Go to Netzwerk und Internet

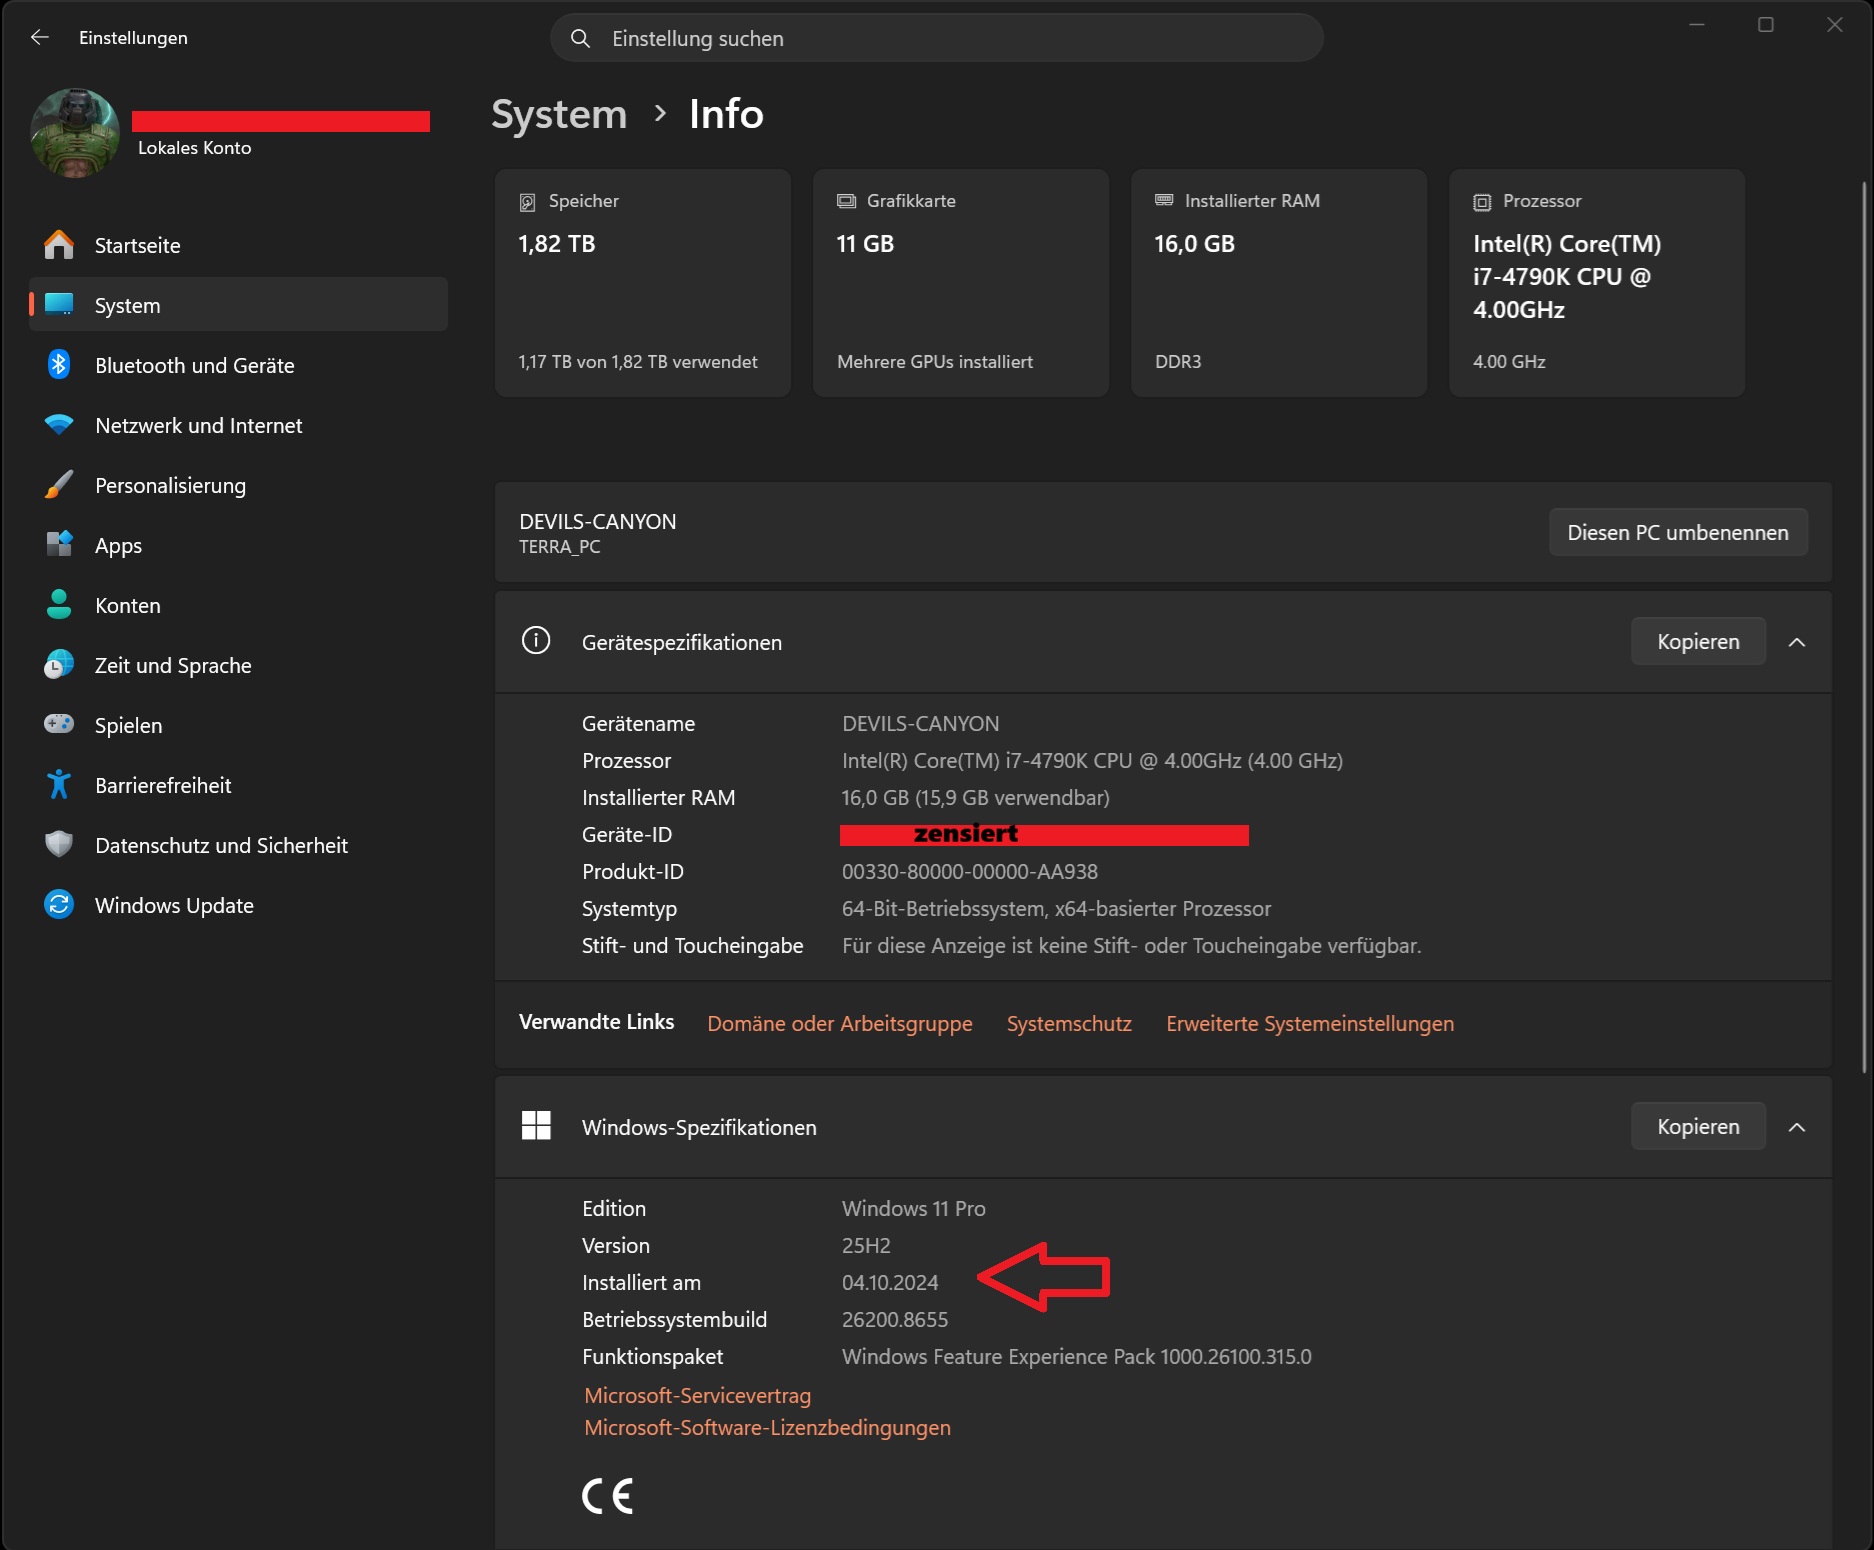238,425
